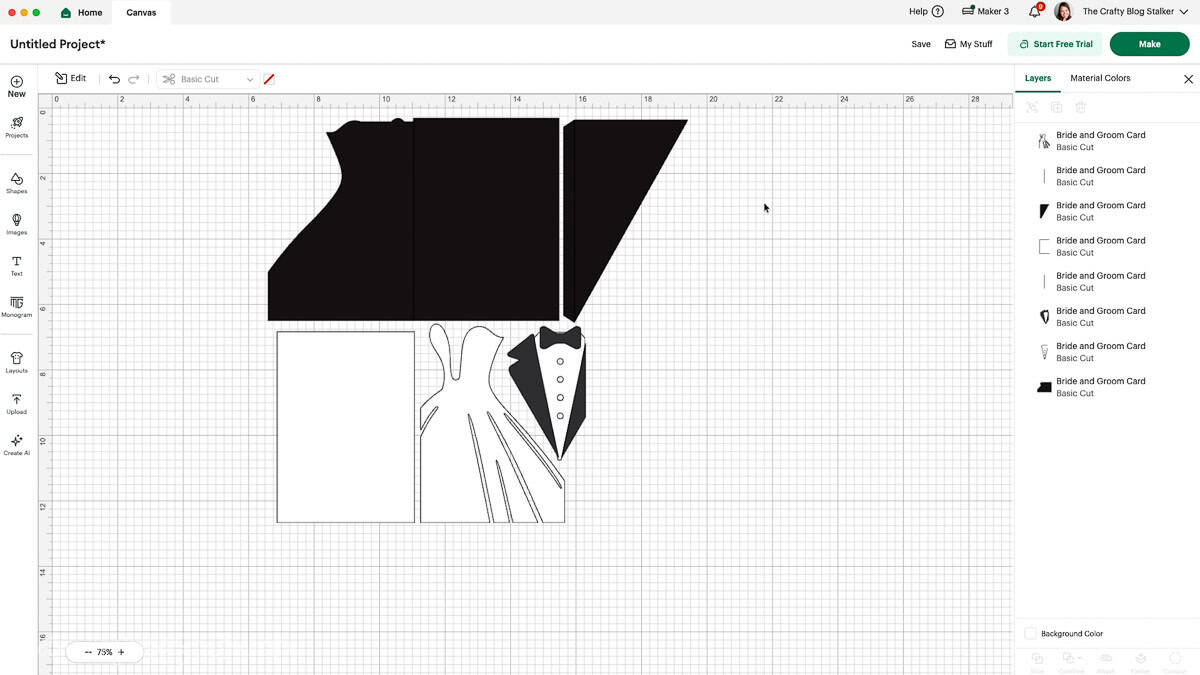Open the Maker 3 machine selector
The image size is (1200, 675).
984,11
